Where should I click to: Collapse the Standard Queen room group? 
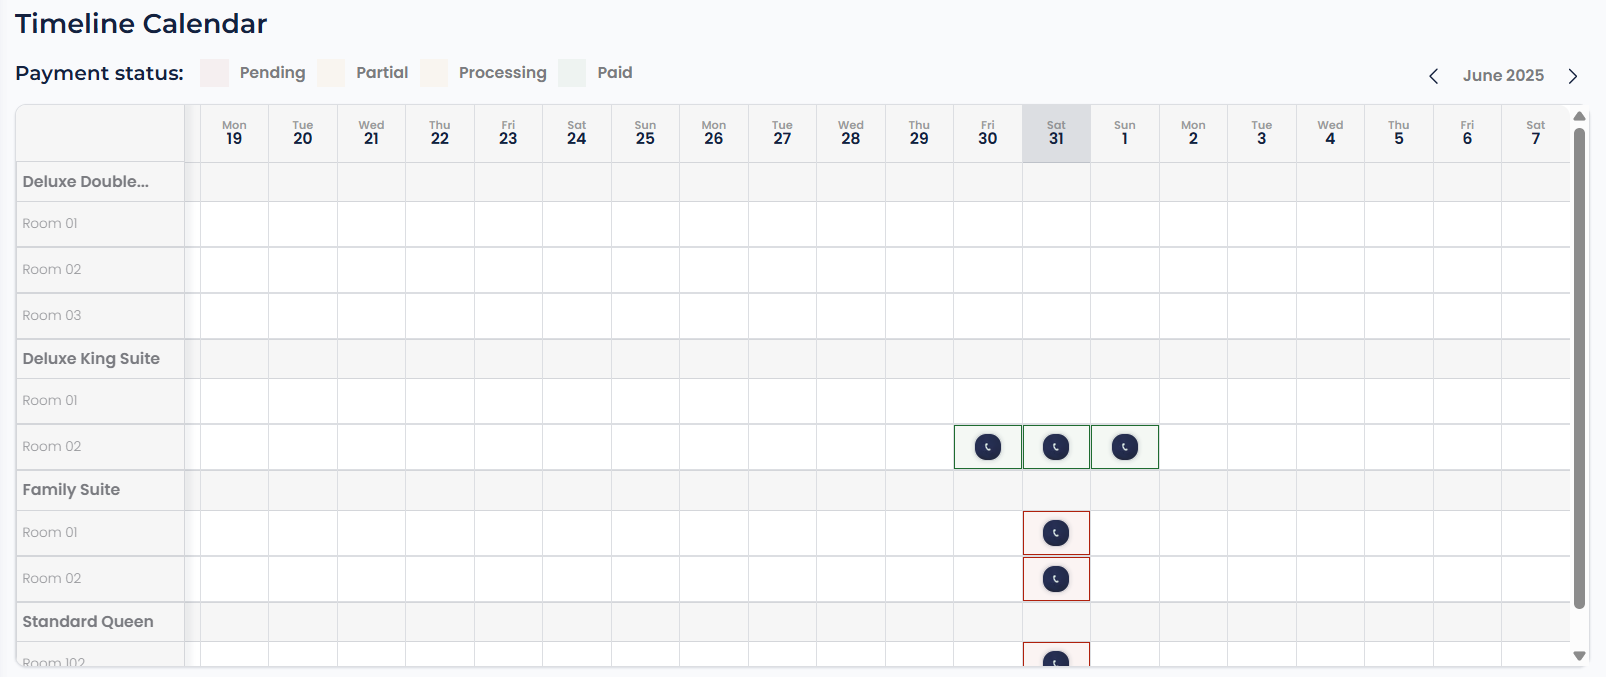88,622
